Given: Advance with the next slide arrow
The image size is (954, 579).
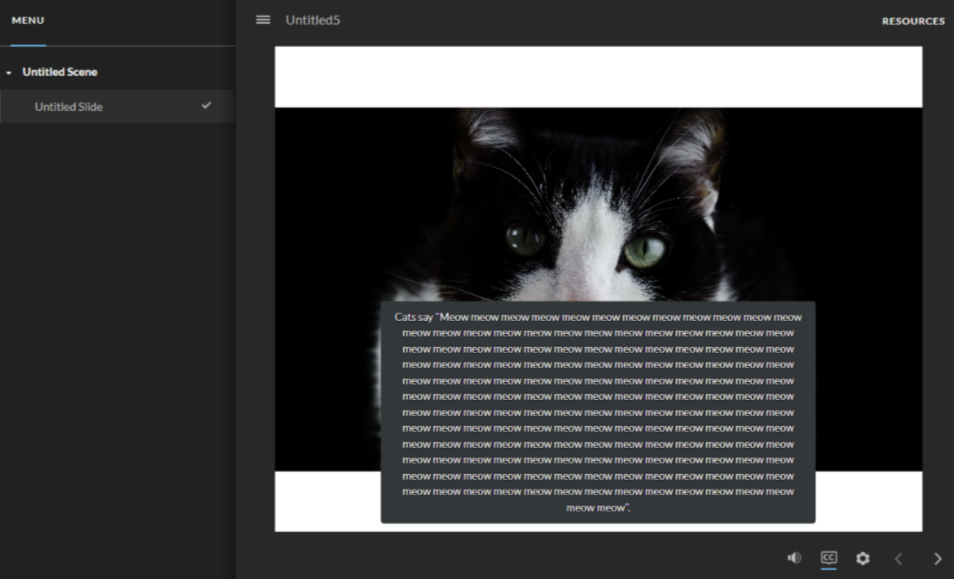Looking at the screenshot, I should pos(937,559).
